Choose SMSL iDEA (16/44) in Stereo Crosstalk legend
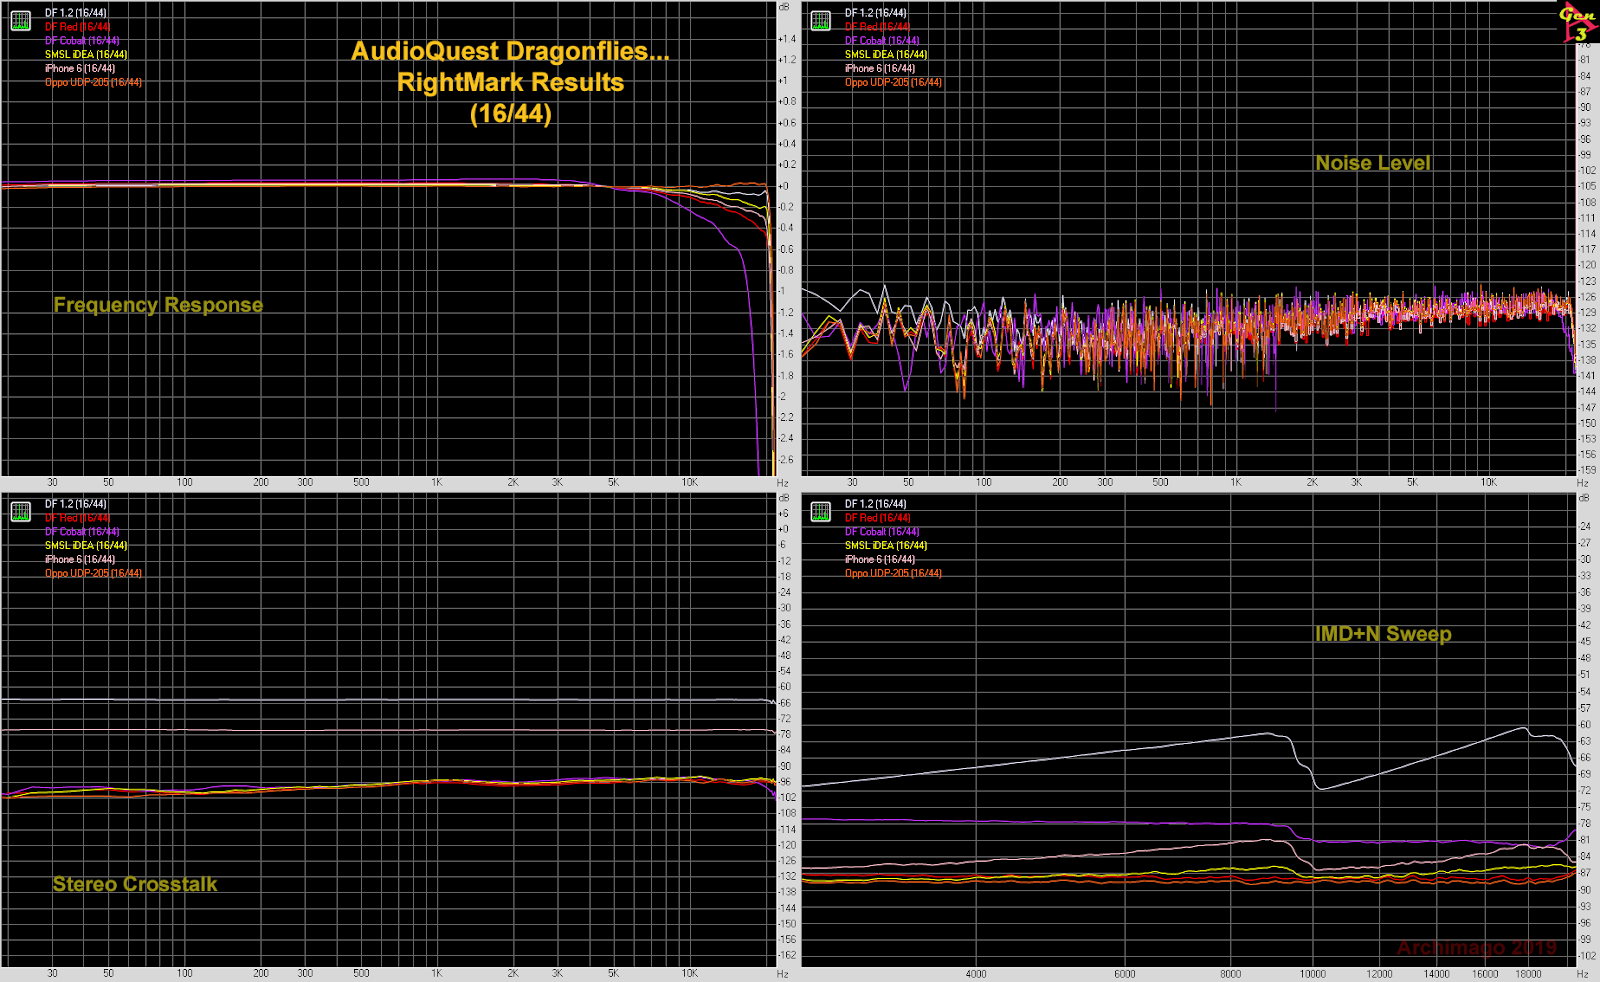Image resolution: width=1600 pixels, height=982 pixels. [86, 546]
